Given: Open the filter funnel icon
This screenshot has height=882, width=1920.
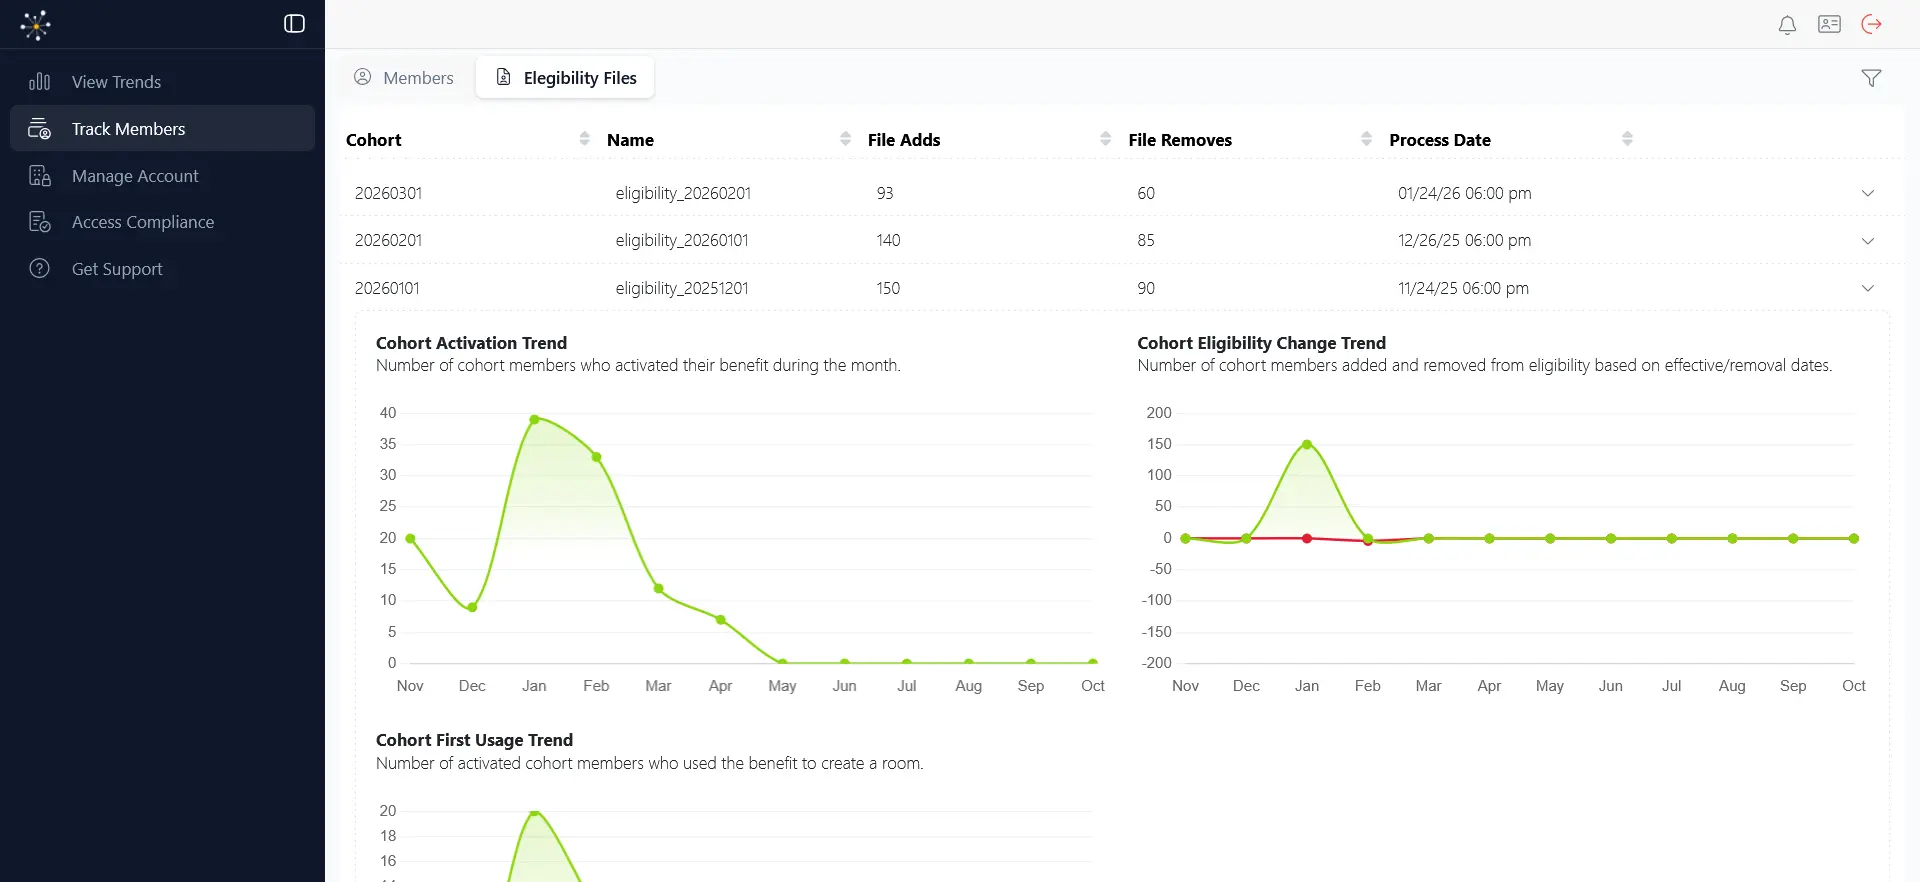Looking at the screenshot, I should coord(1871,78).
